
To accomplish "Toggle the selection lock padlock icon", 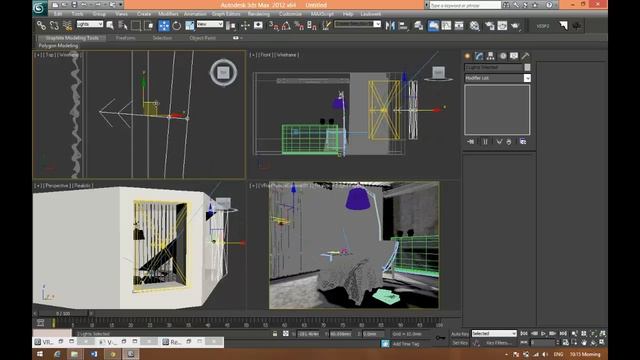I will 275,334.
